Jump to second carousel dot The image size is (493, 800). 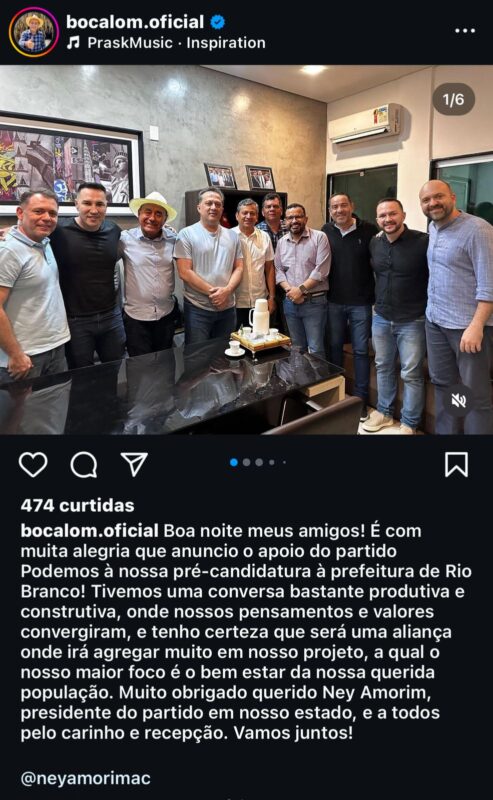(246, 462)
